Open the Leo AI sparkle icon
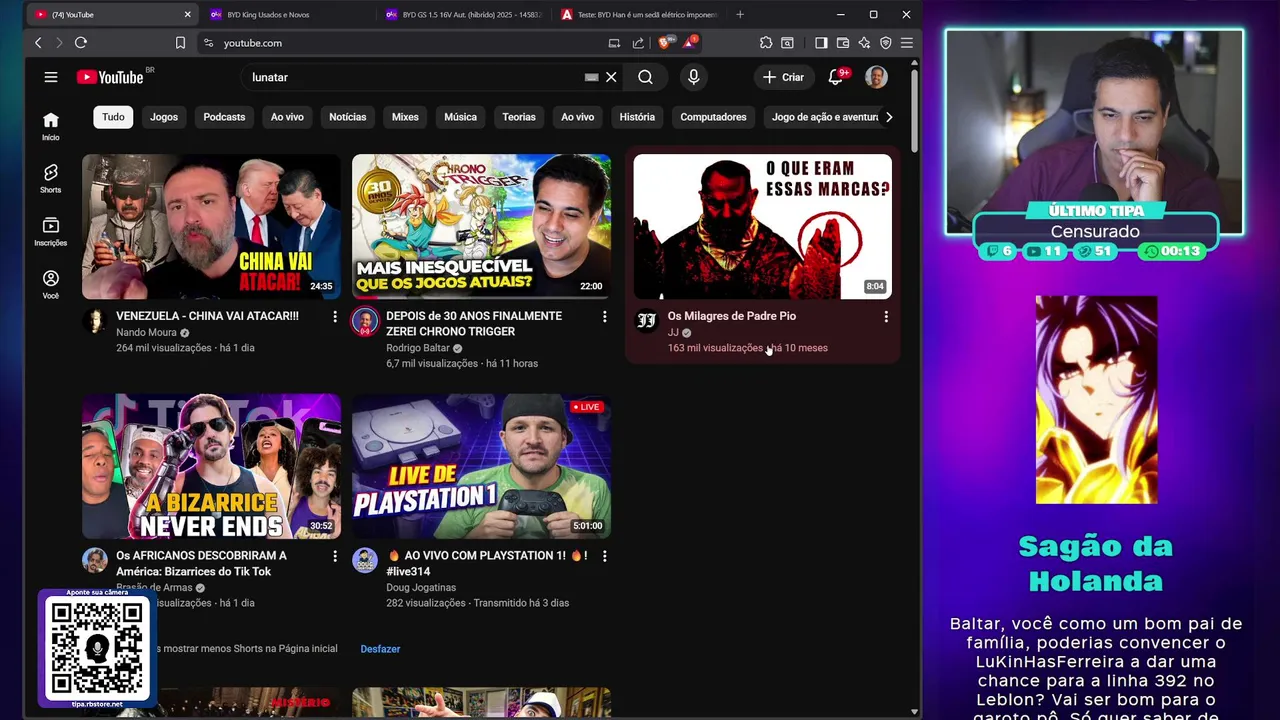This screenshot has width=1280, height=720. click(864, 43)
